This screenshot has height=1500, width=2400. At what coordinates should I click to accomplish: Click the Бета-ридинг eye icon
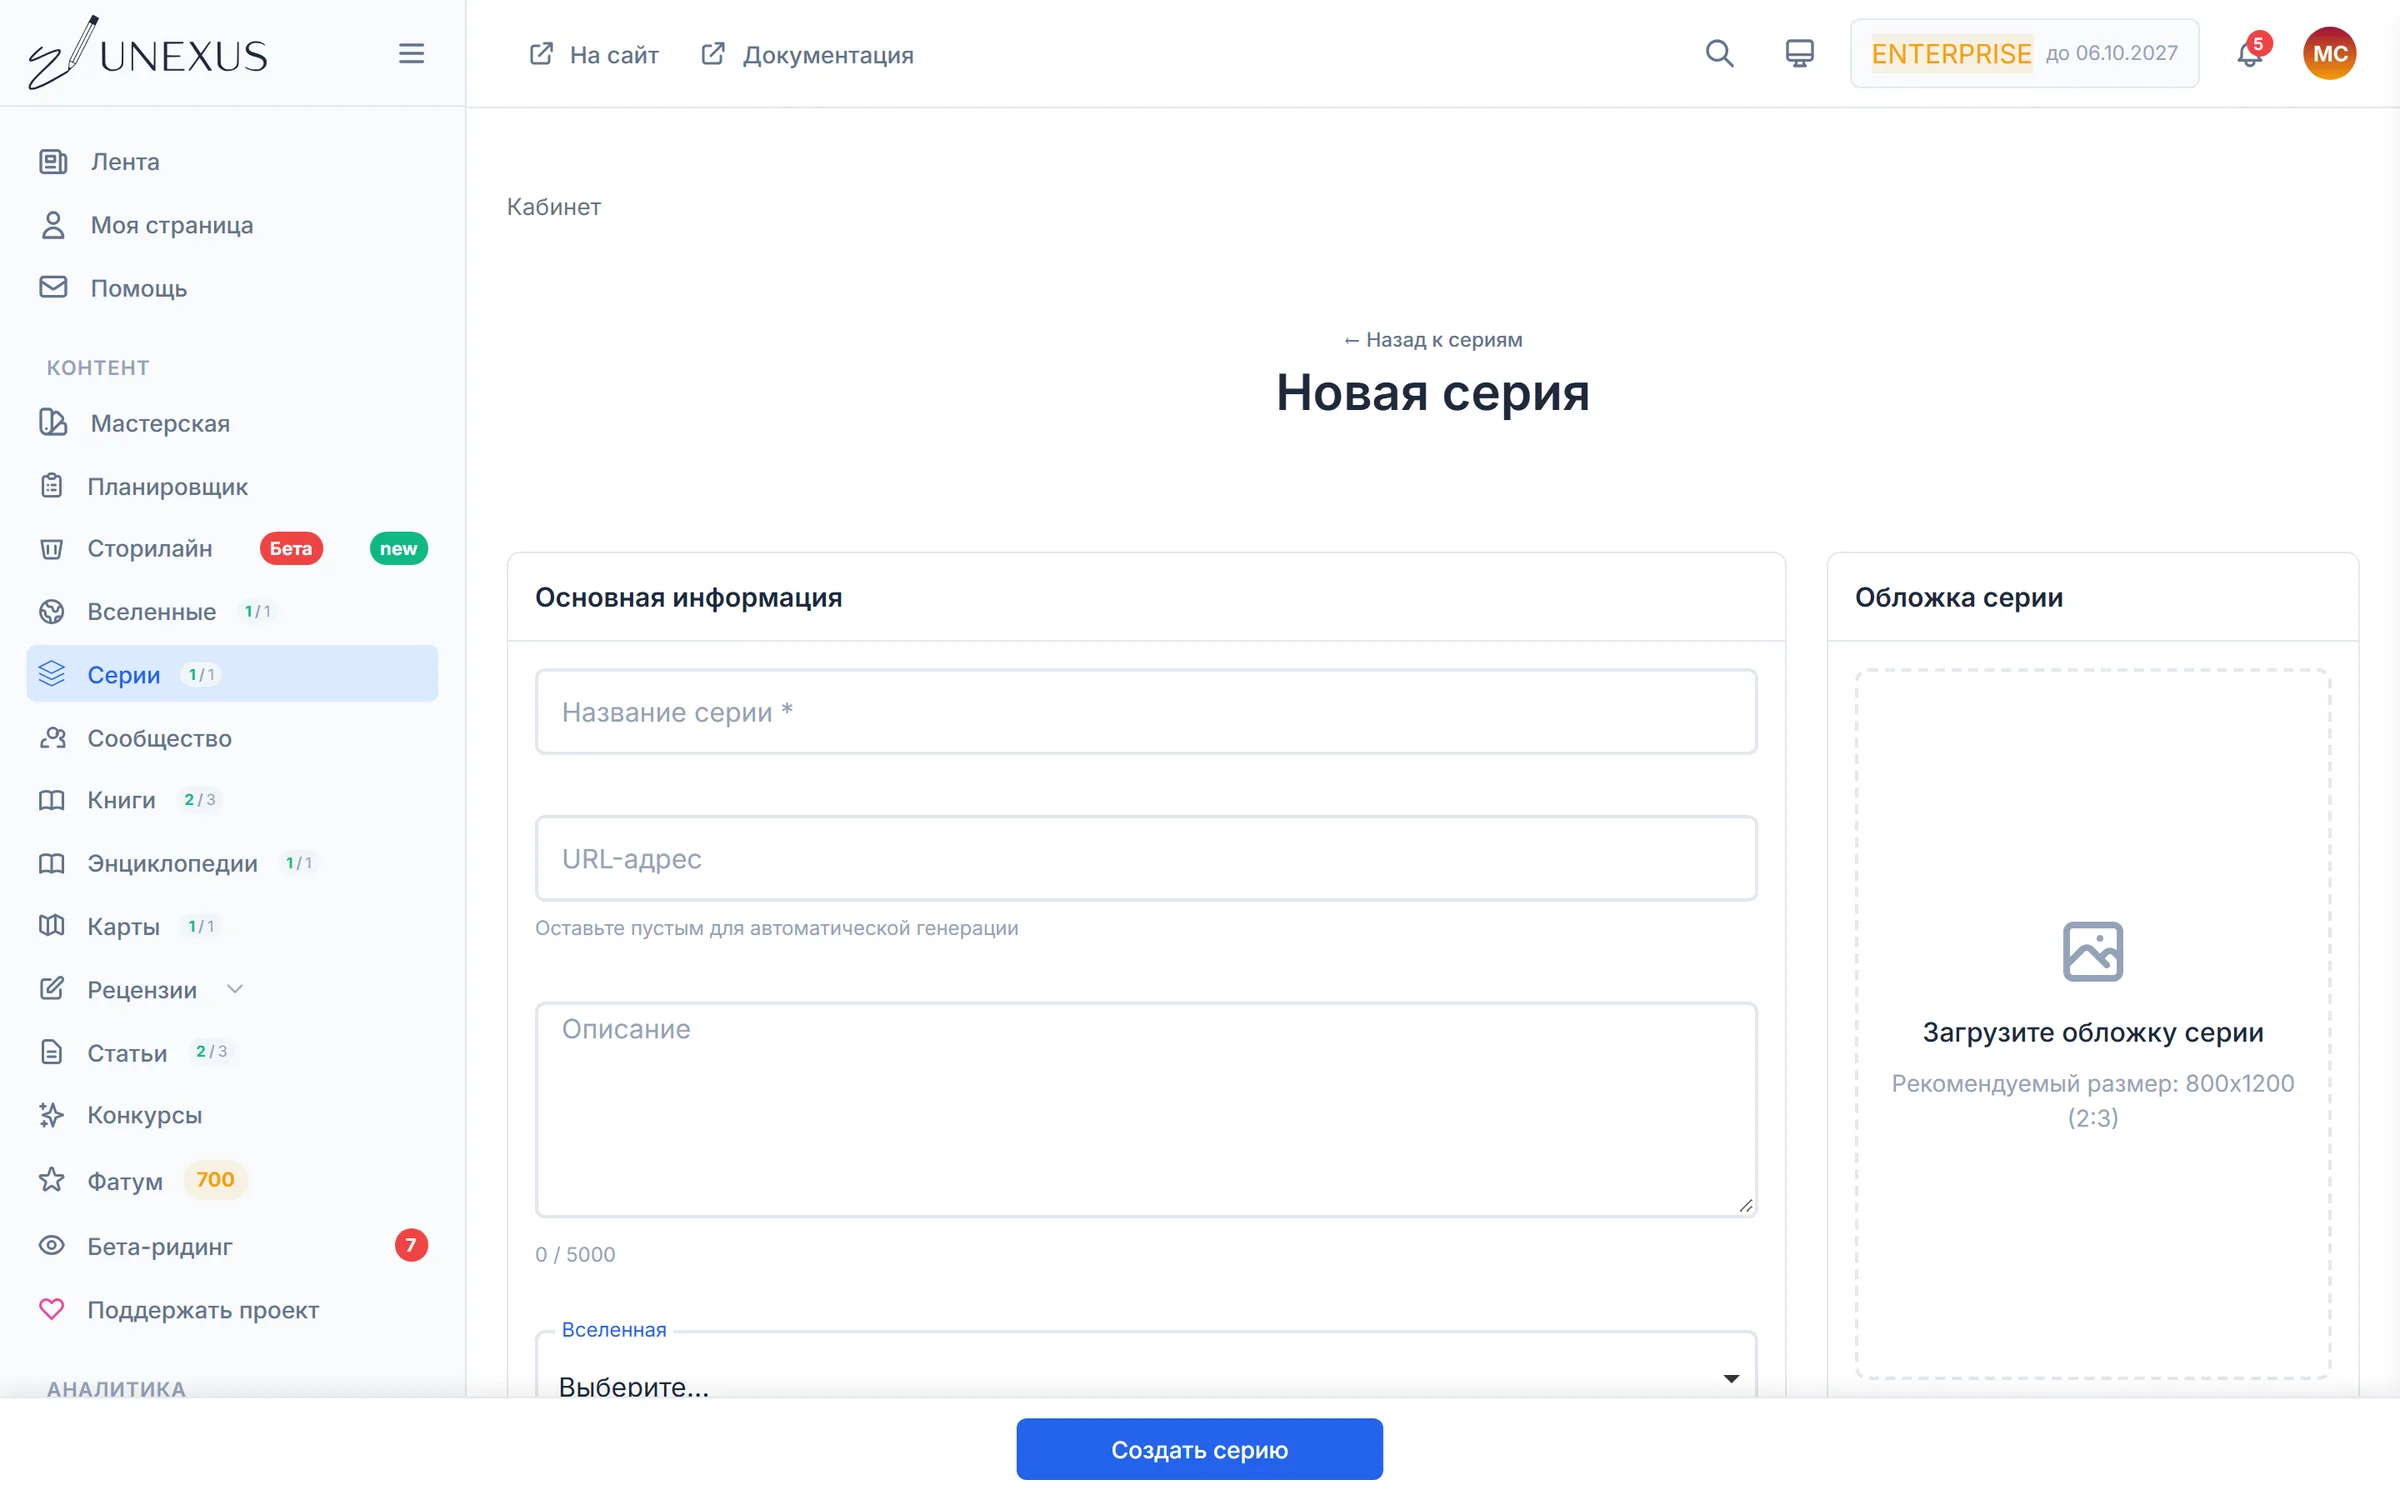point(52,1246)
